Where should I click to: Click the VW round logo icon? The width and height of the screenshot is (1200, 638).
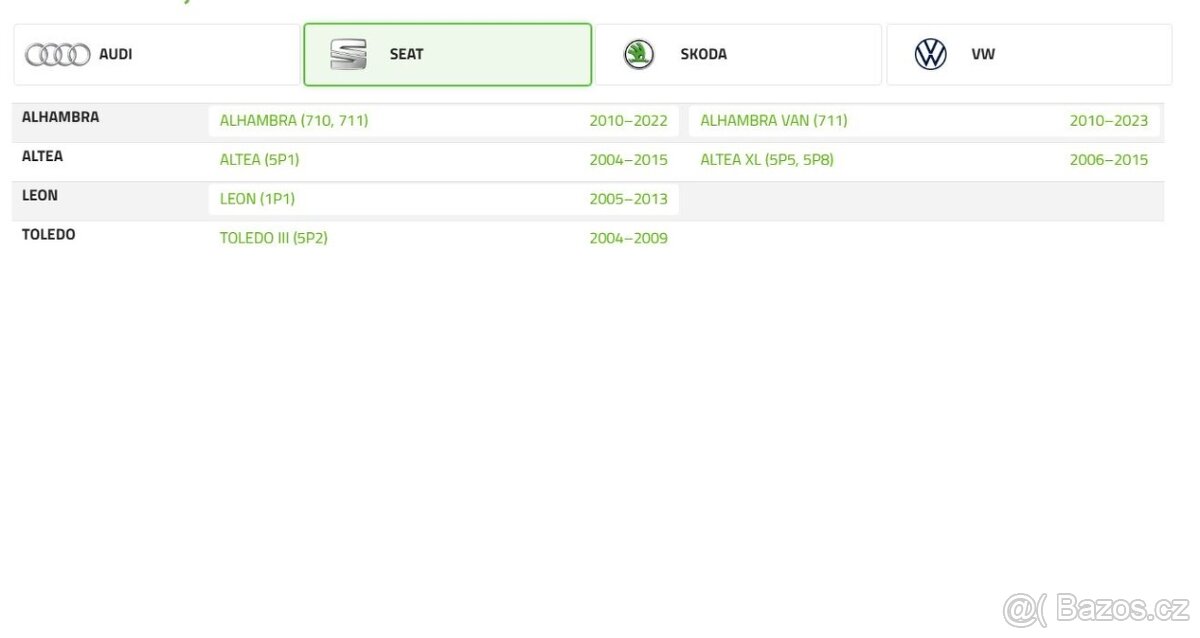point(930,54)
